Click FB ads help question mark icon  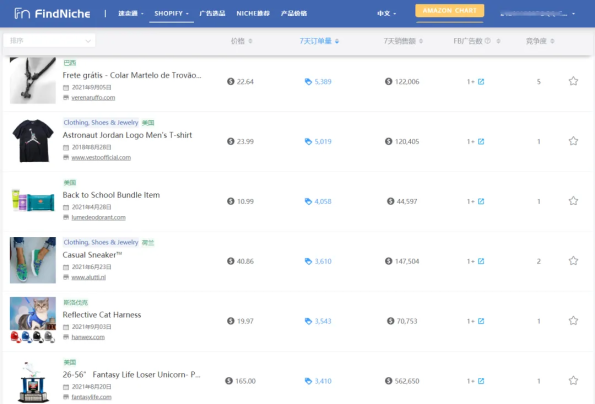488,41
